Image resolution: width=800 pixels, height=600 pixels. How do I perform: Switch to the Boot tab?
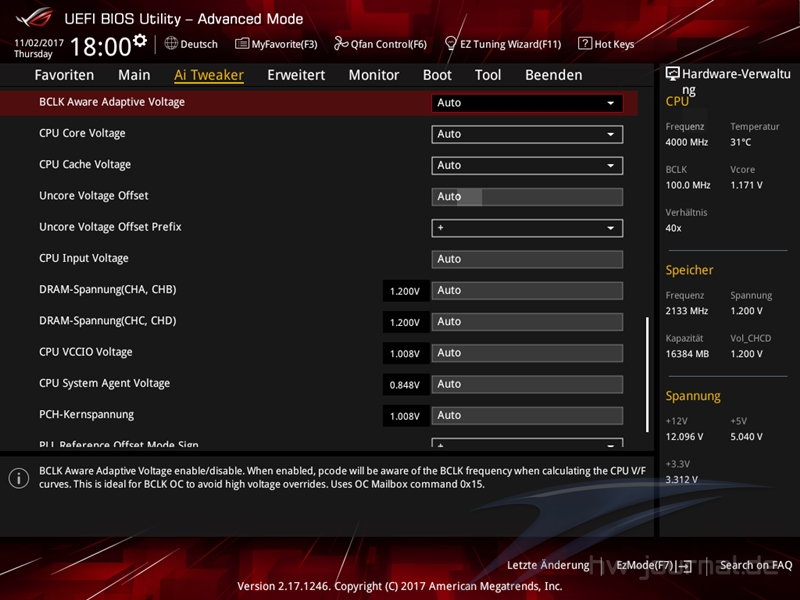437,75
